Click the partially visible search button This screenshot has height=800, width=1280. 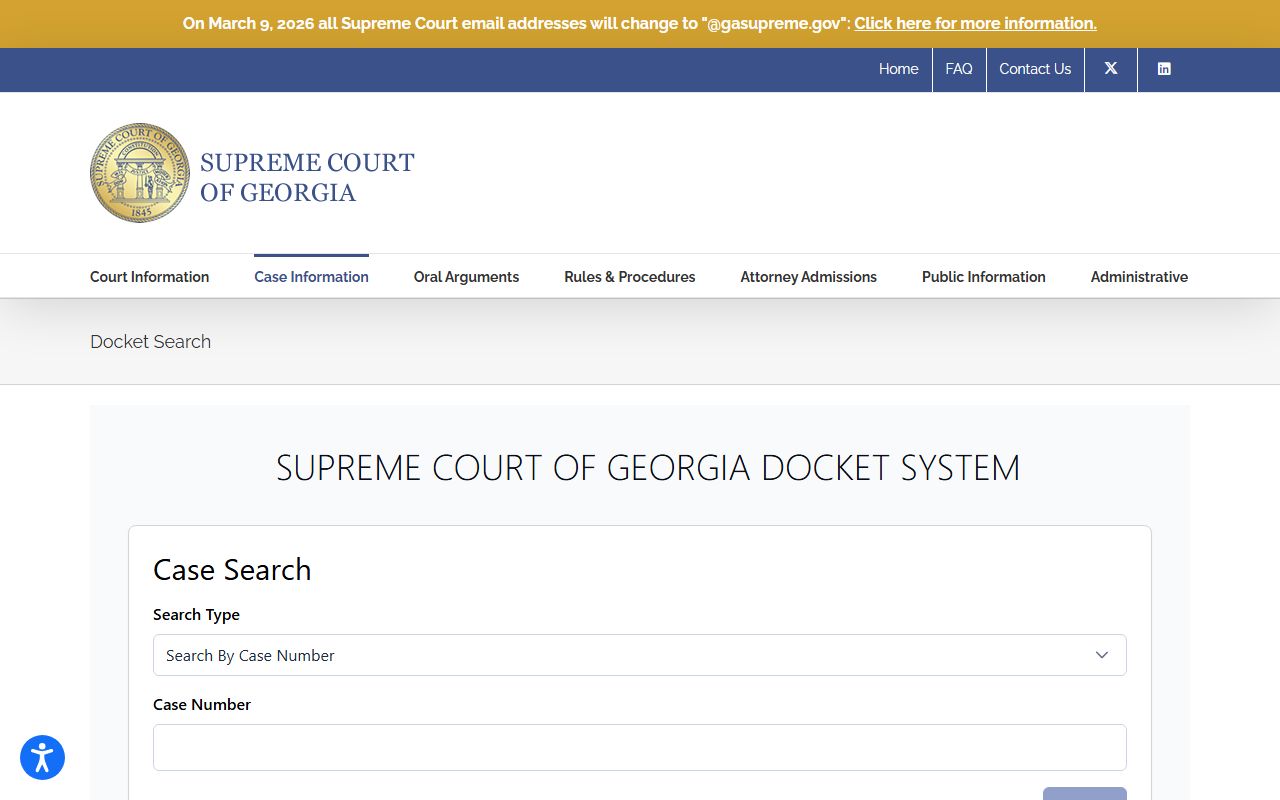[x=1085, y=793]
